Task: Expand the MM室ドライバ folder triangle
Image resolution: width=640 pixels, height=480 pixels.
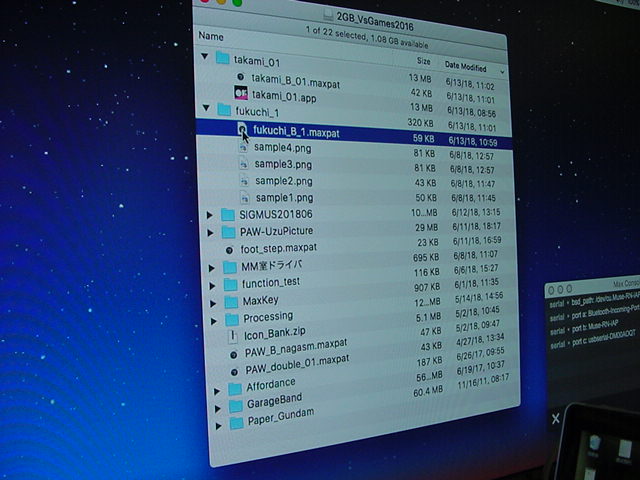Action: (x=211, y=268)
